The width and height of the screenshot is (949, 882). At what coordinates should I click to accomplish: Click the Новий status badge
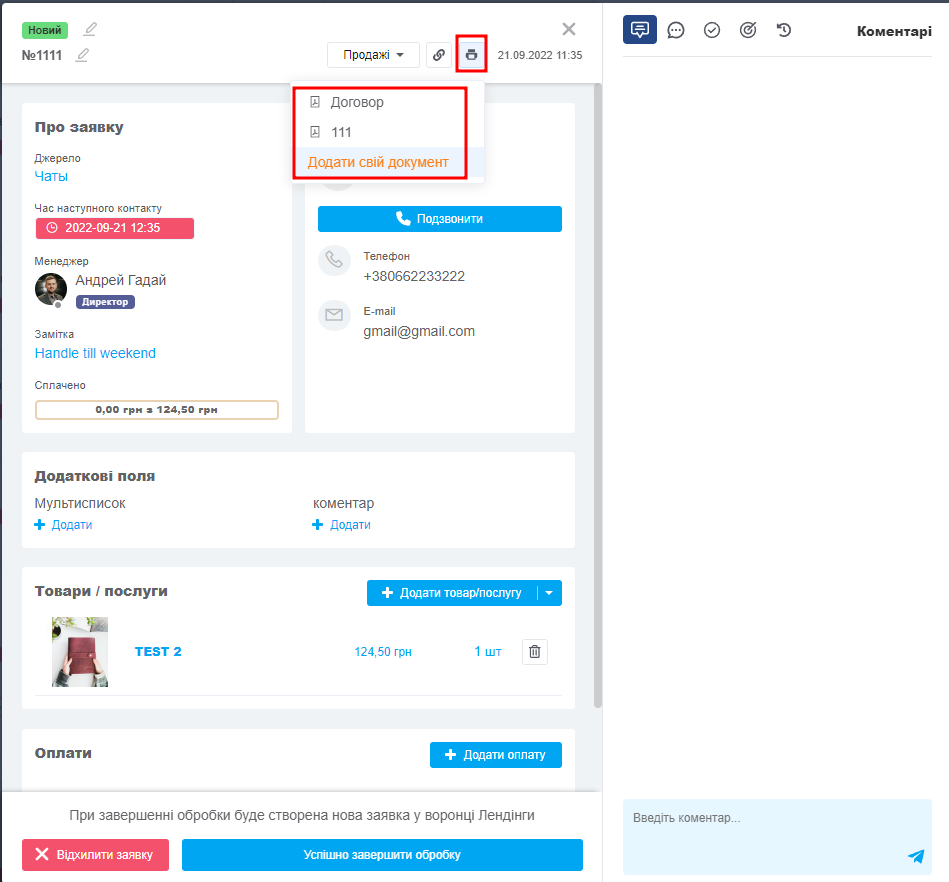pyautogui.click(x=45, y=30)
